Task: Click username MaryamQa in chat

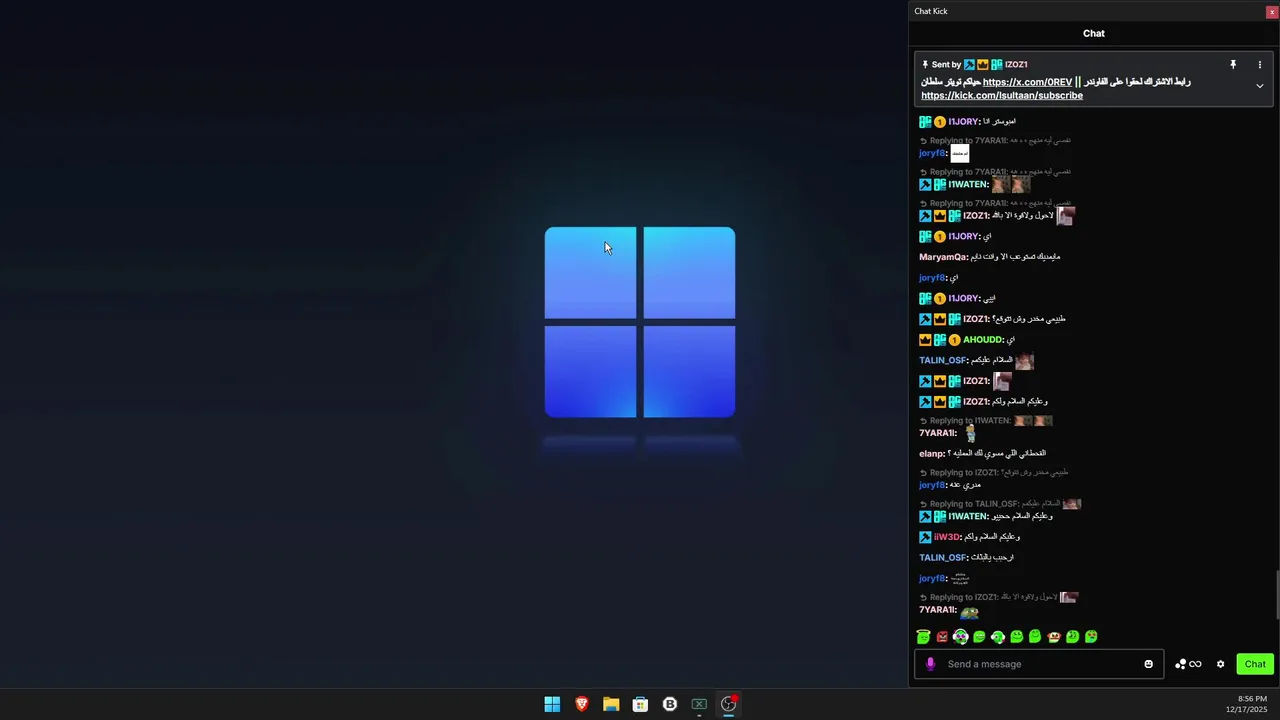Action: (943, 257)
